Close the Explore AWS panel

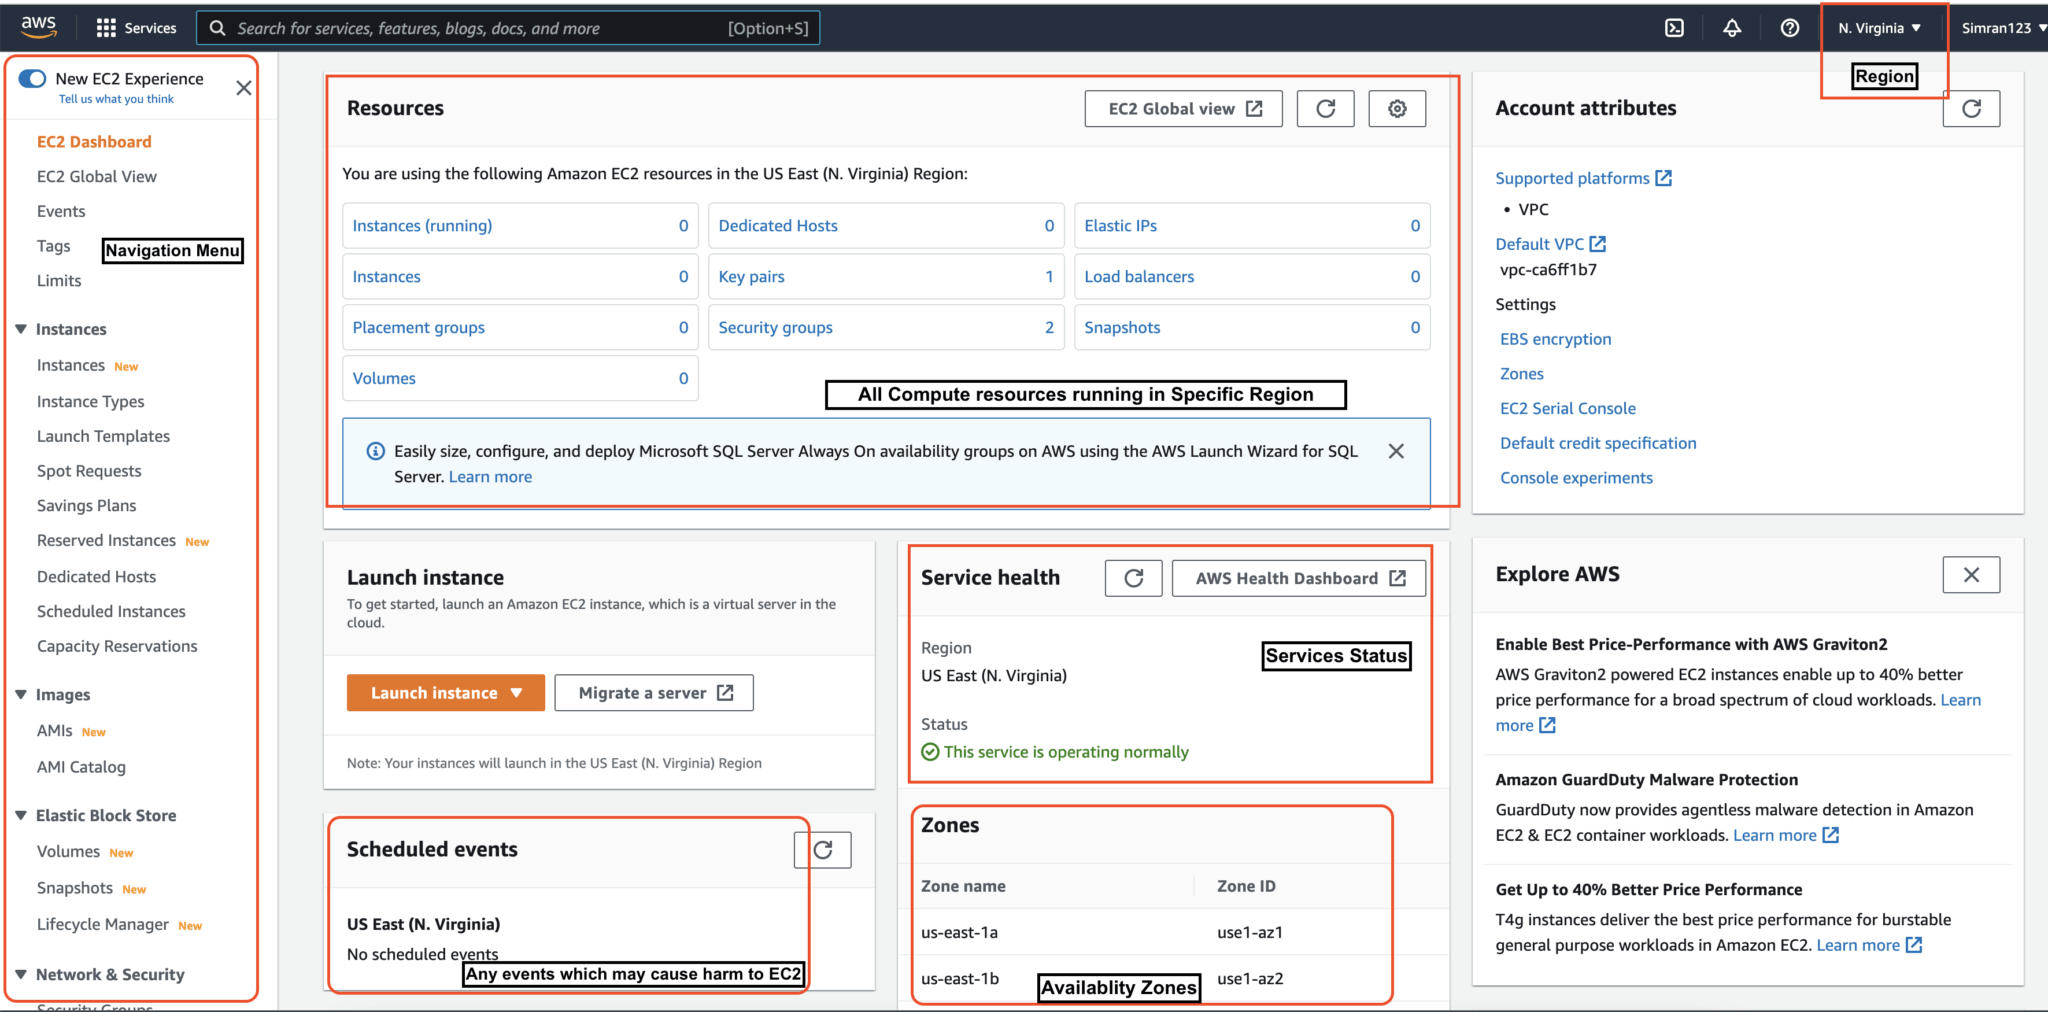click(x=1971, y=575)
